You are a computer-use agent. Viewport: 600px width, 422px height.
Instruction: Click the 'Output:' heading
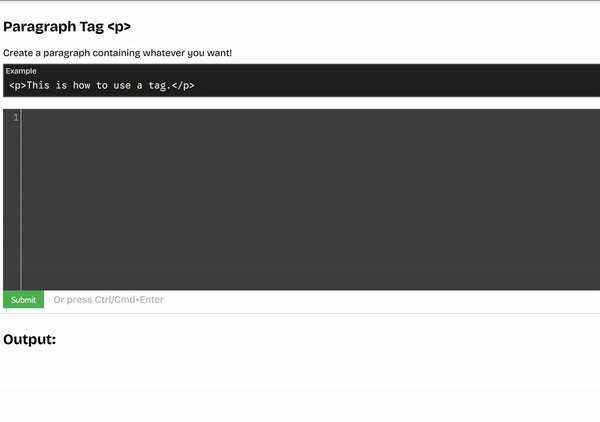(30, 340)
